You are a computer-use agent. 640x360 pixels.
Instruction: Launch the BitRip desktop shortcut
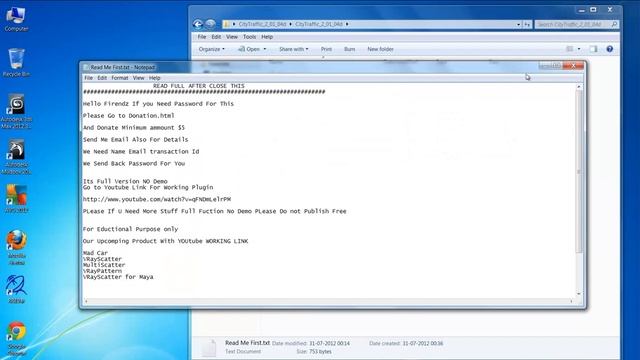click(16, 289)
